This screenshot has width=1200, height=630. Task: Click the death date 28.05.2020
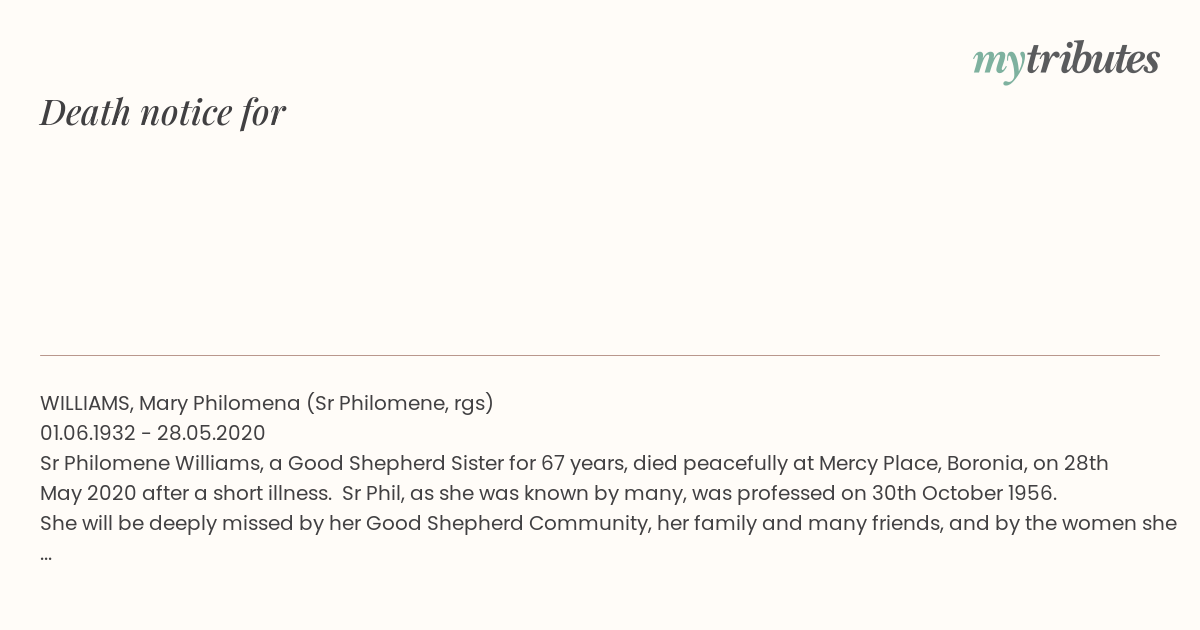(211, 433)
